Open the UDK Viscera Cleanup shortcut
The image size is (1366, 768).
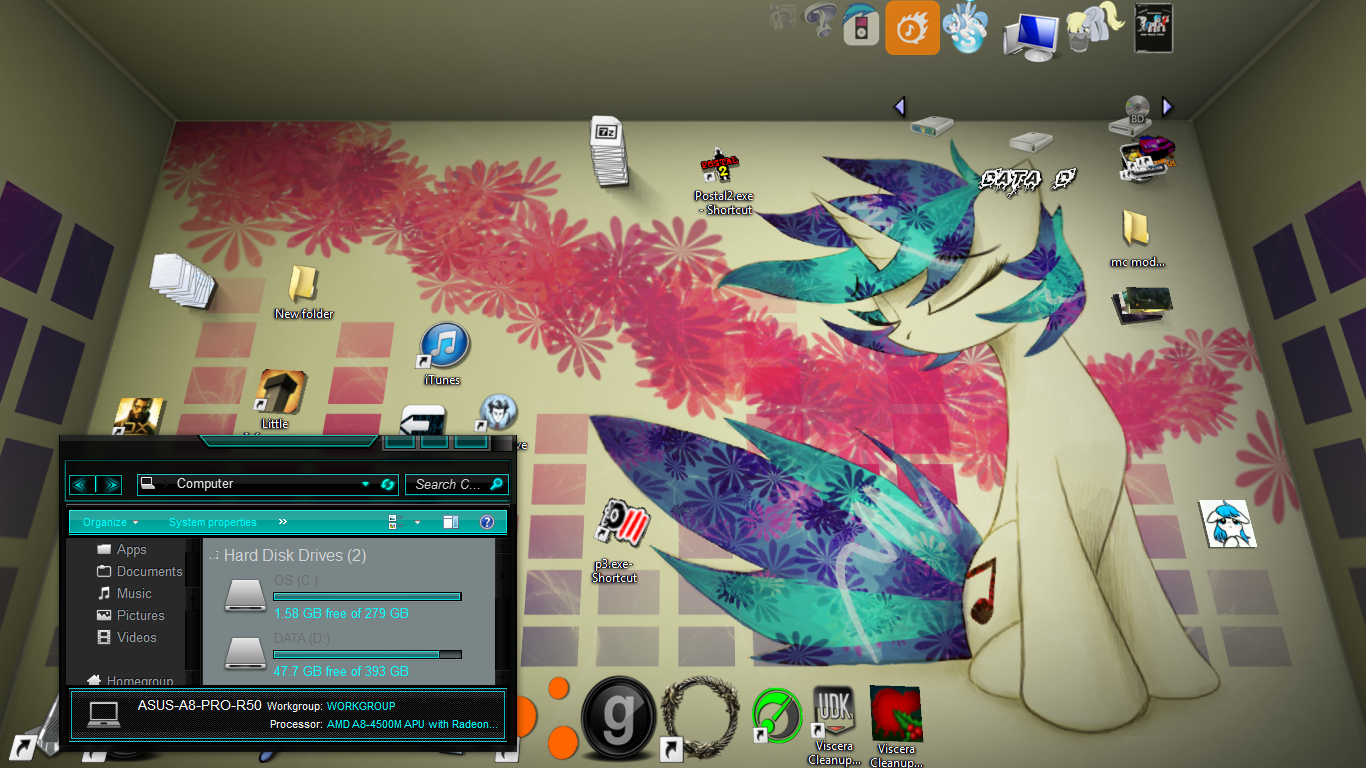coord(832,711)
